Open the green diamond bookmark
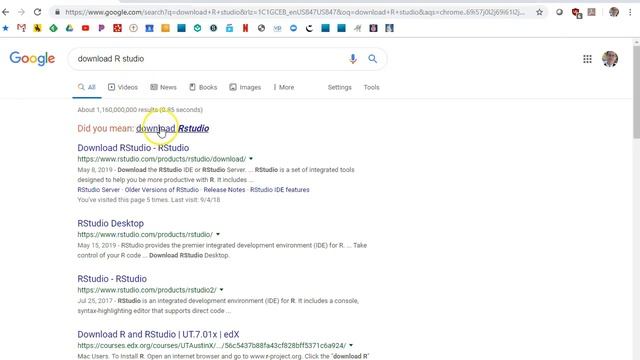640x360 pixels. click(53, 28)
